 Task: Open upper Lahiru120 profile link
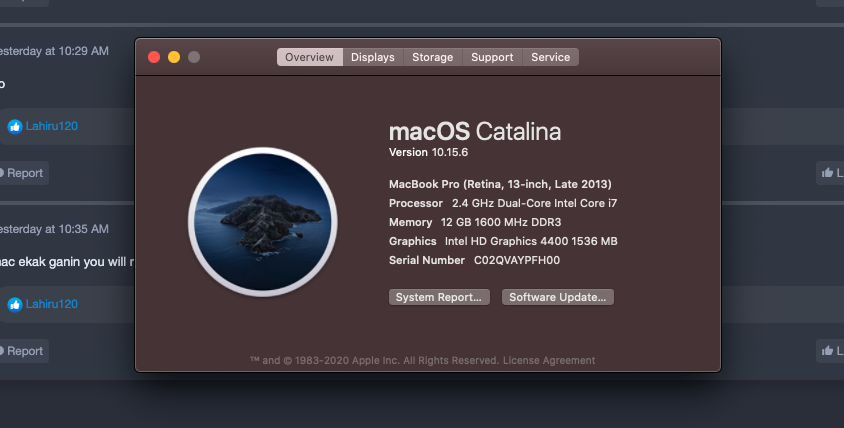[52, 126]
